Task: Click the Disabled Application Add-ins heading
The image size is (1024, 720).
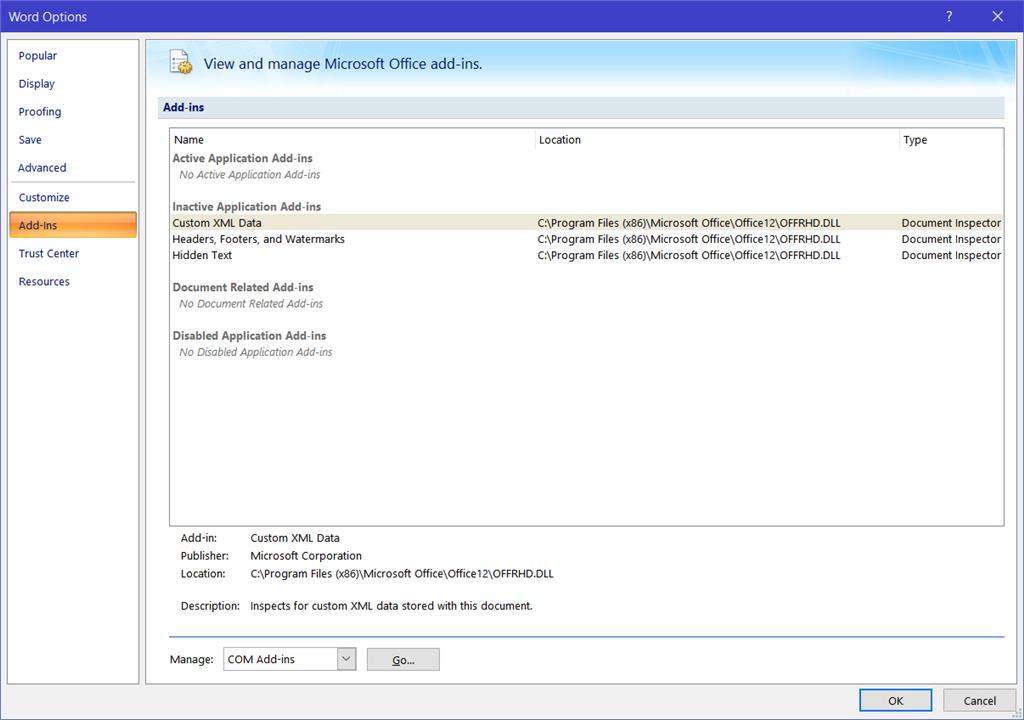Action: tap(249, 336)
